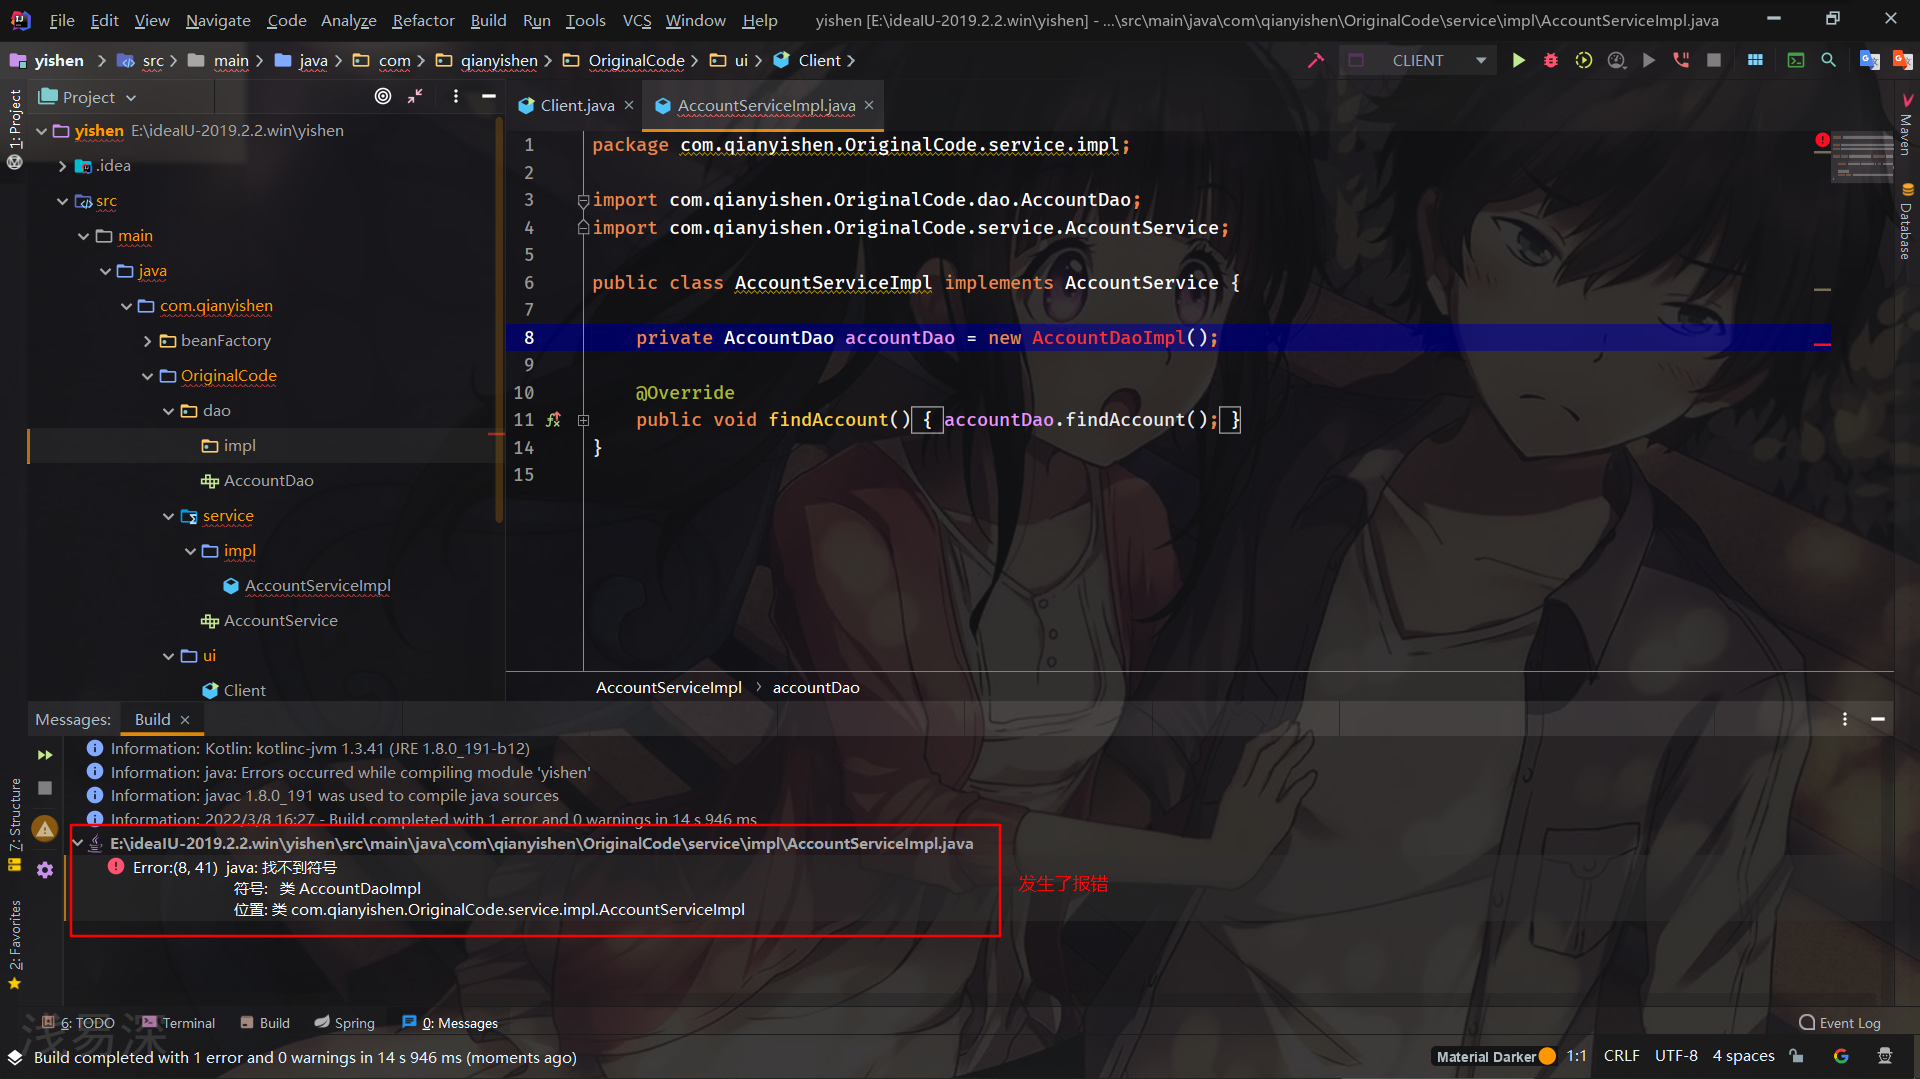Click the Material Darker theme indicator
Screen dimensions: 1920x1079
tap(1495, 1056)
